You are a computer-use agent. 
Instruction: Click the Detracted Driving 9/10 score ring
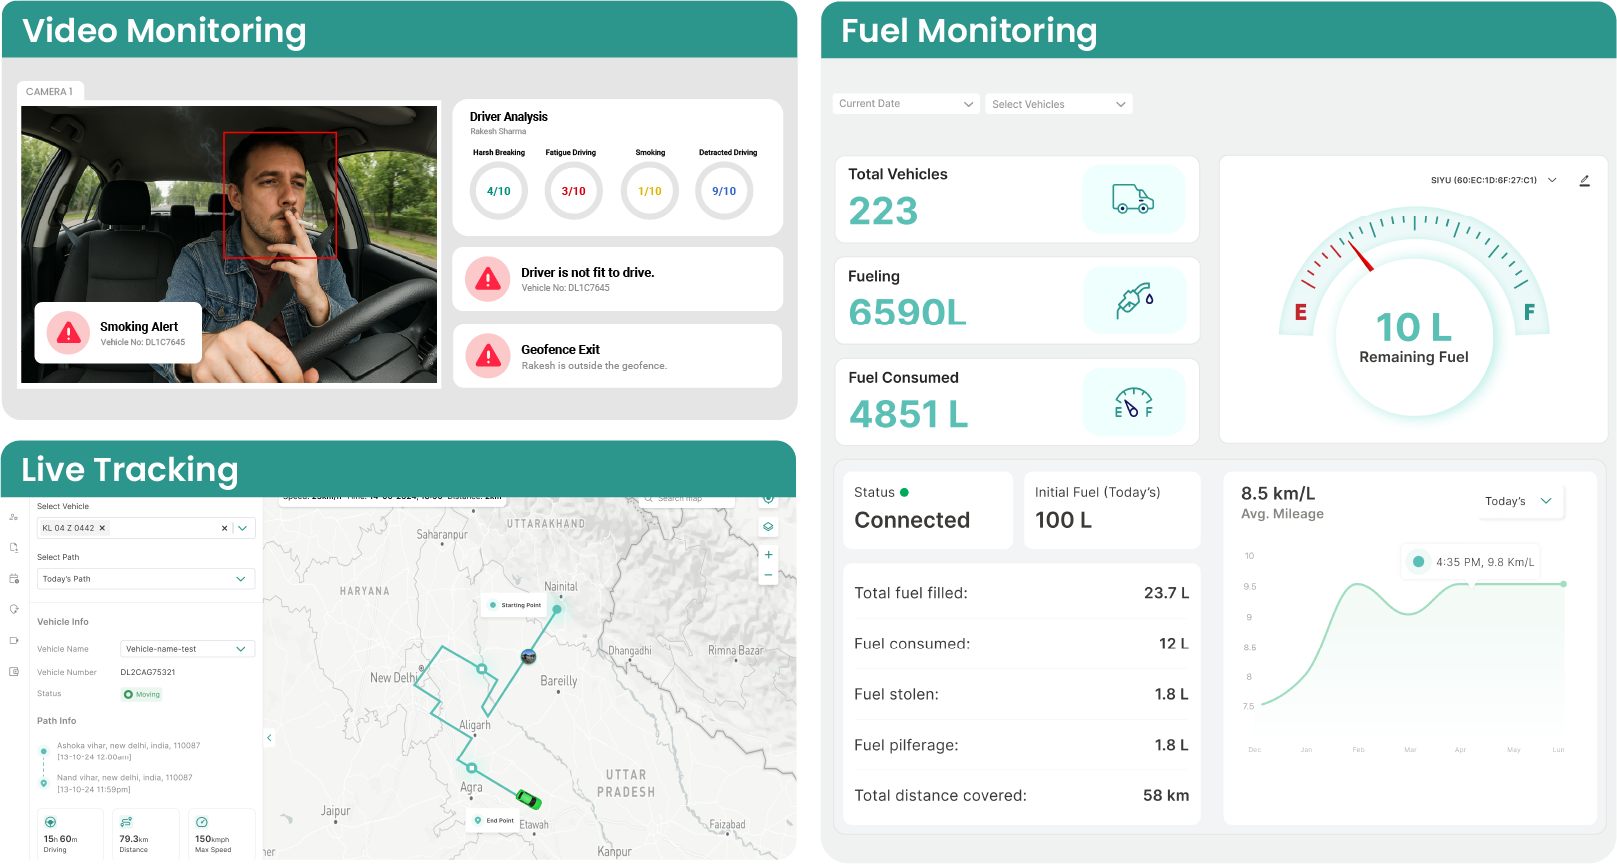(724, 191)
